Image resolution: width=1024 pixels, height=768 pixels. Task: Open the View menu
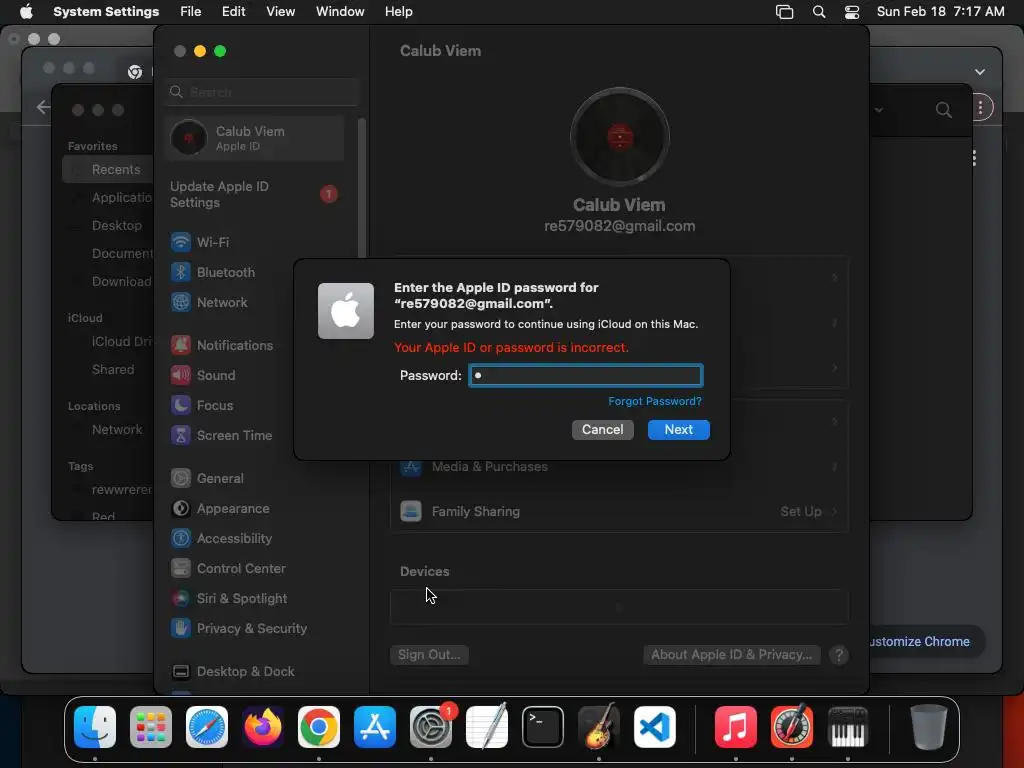(280, 12)
